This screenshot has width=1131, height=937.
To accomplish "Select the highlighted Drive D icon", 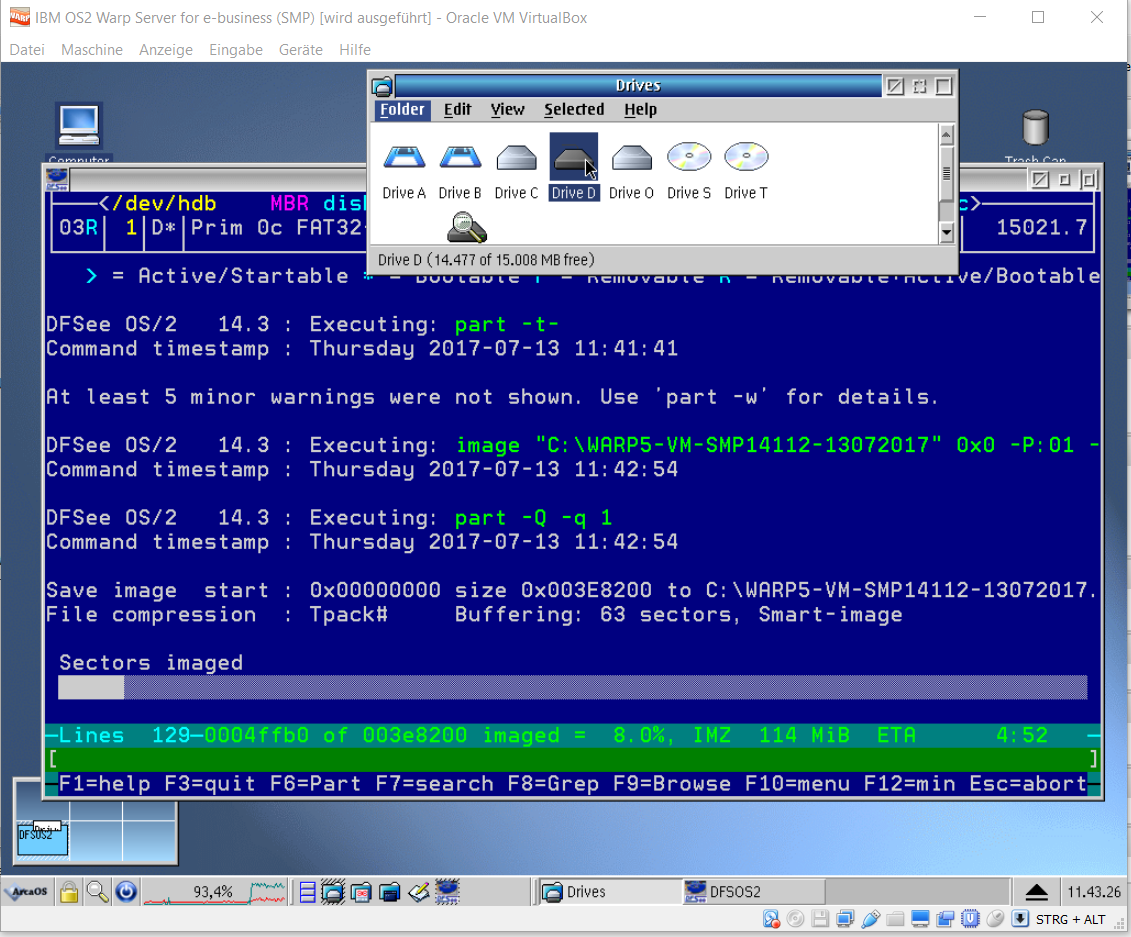I will [x=573, y=157].
